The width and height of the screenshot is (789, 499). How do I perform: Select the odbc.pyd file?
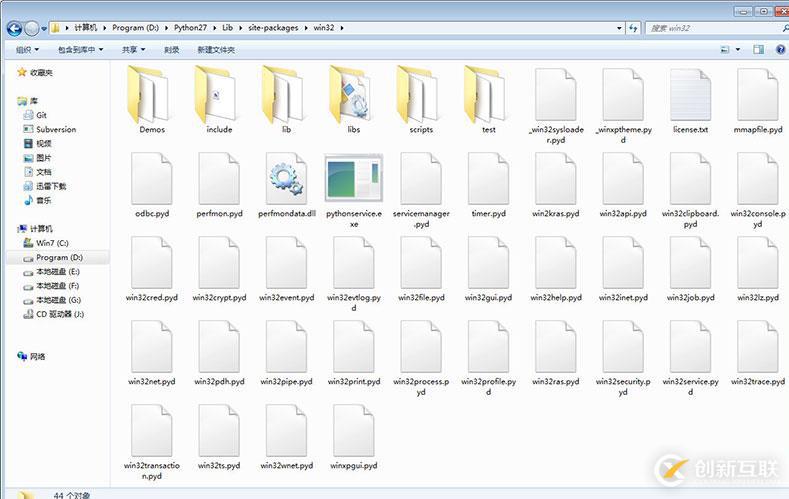point(151,185)
